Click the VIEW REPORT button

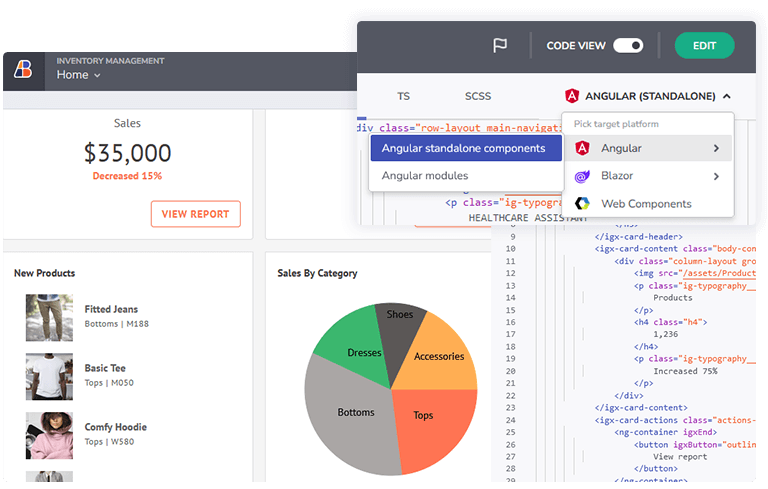[195, 214]
